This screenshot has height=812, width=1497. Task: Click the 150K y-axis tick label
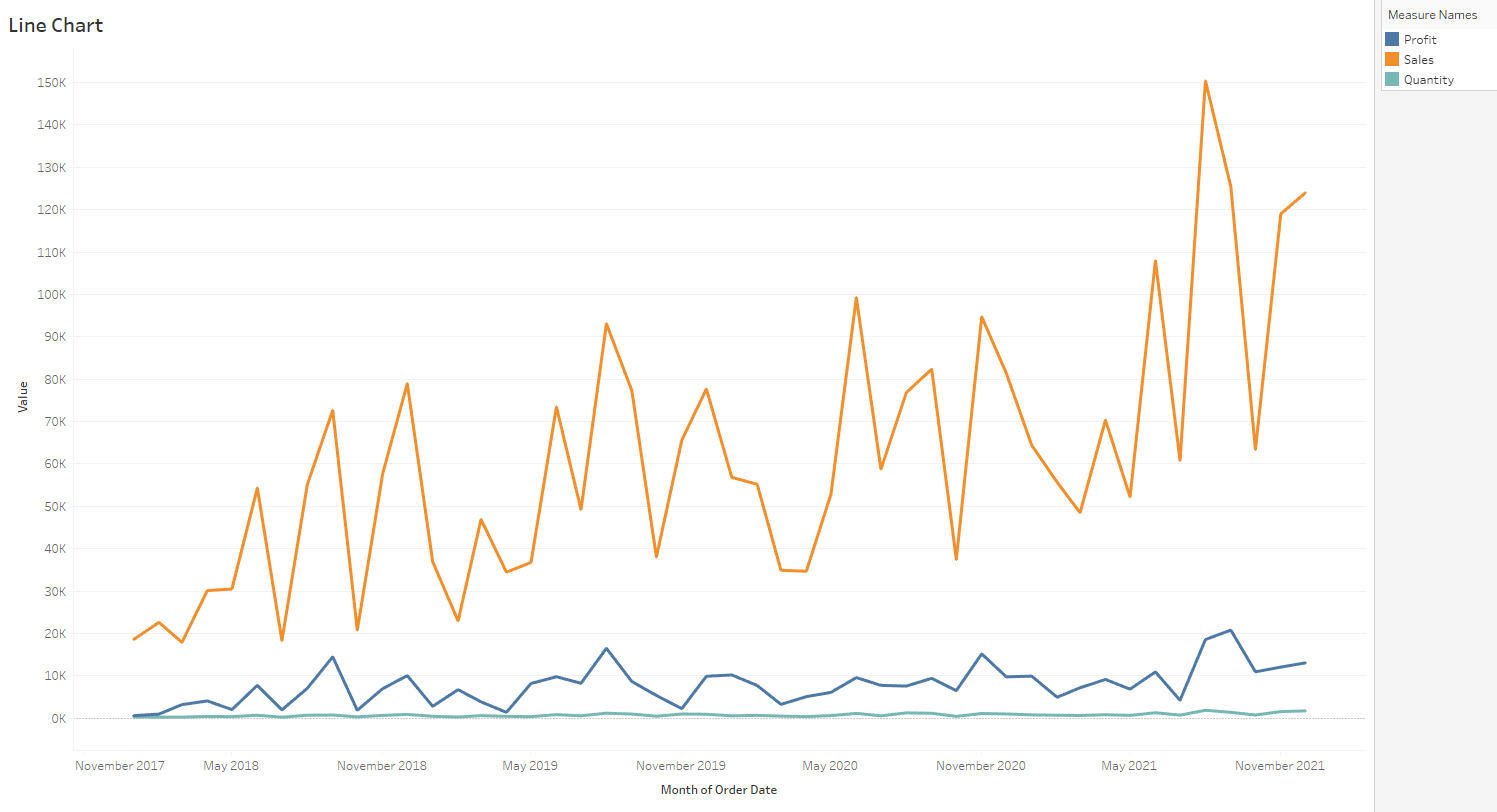click(x=51, y=82)
